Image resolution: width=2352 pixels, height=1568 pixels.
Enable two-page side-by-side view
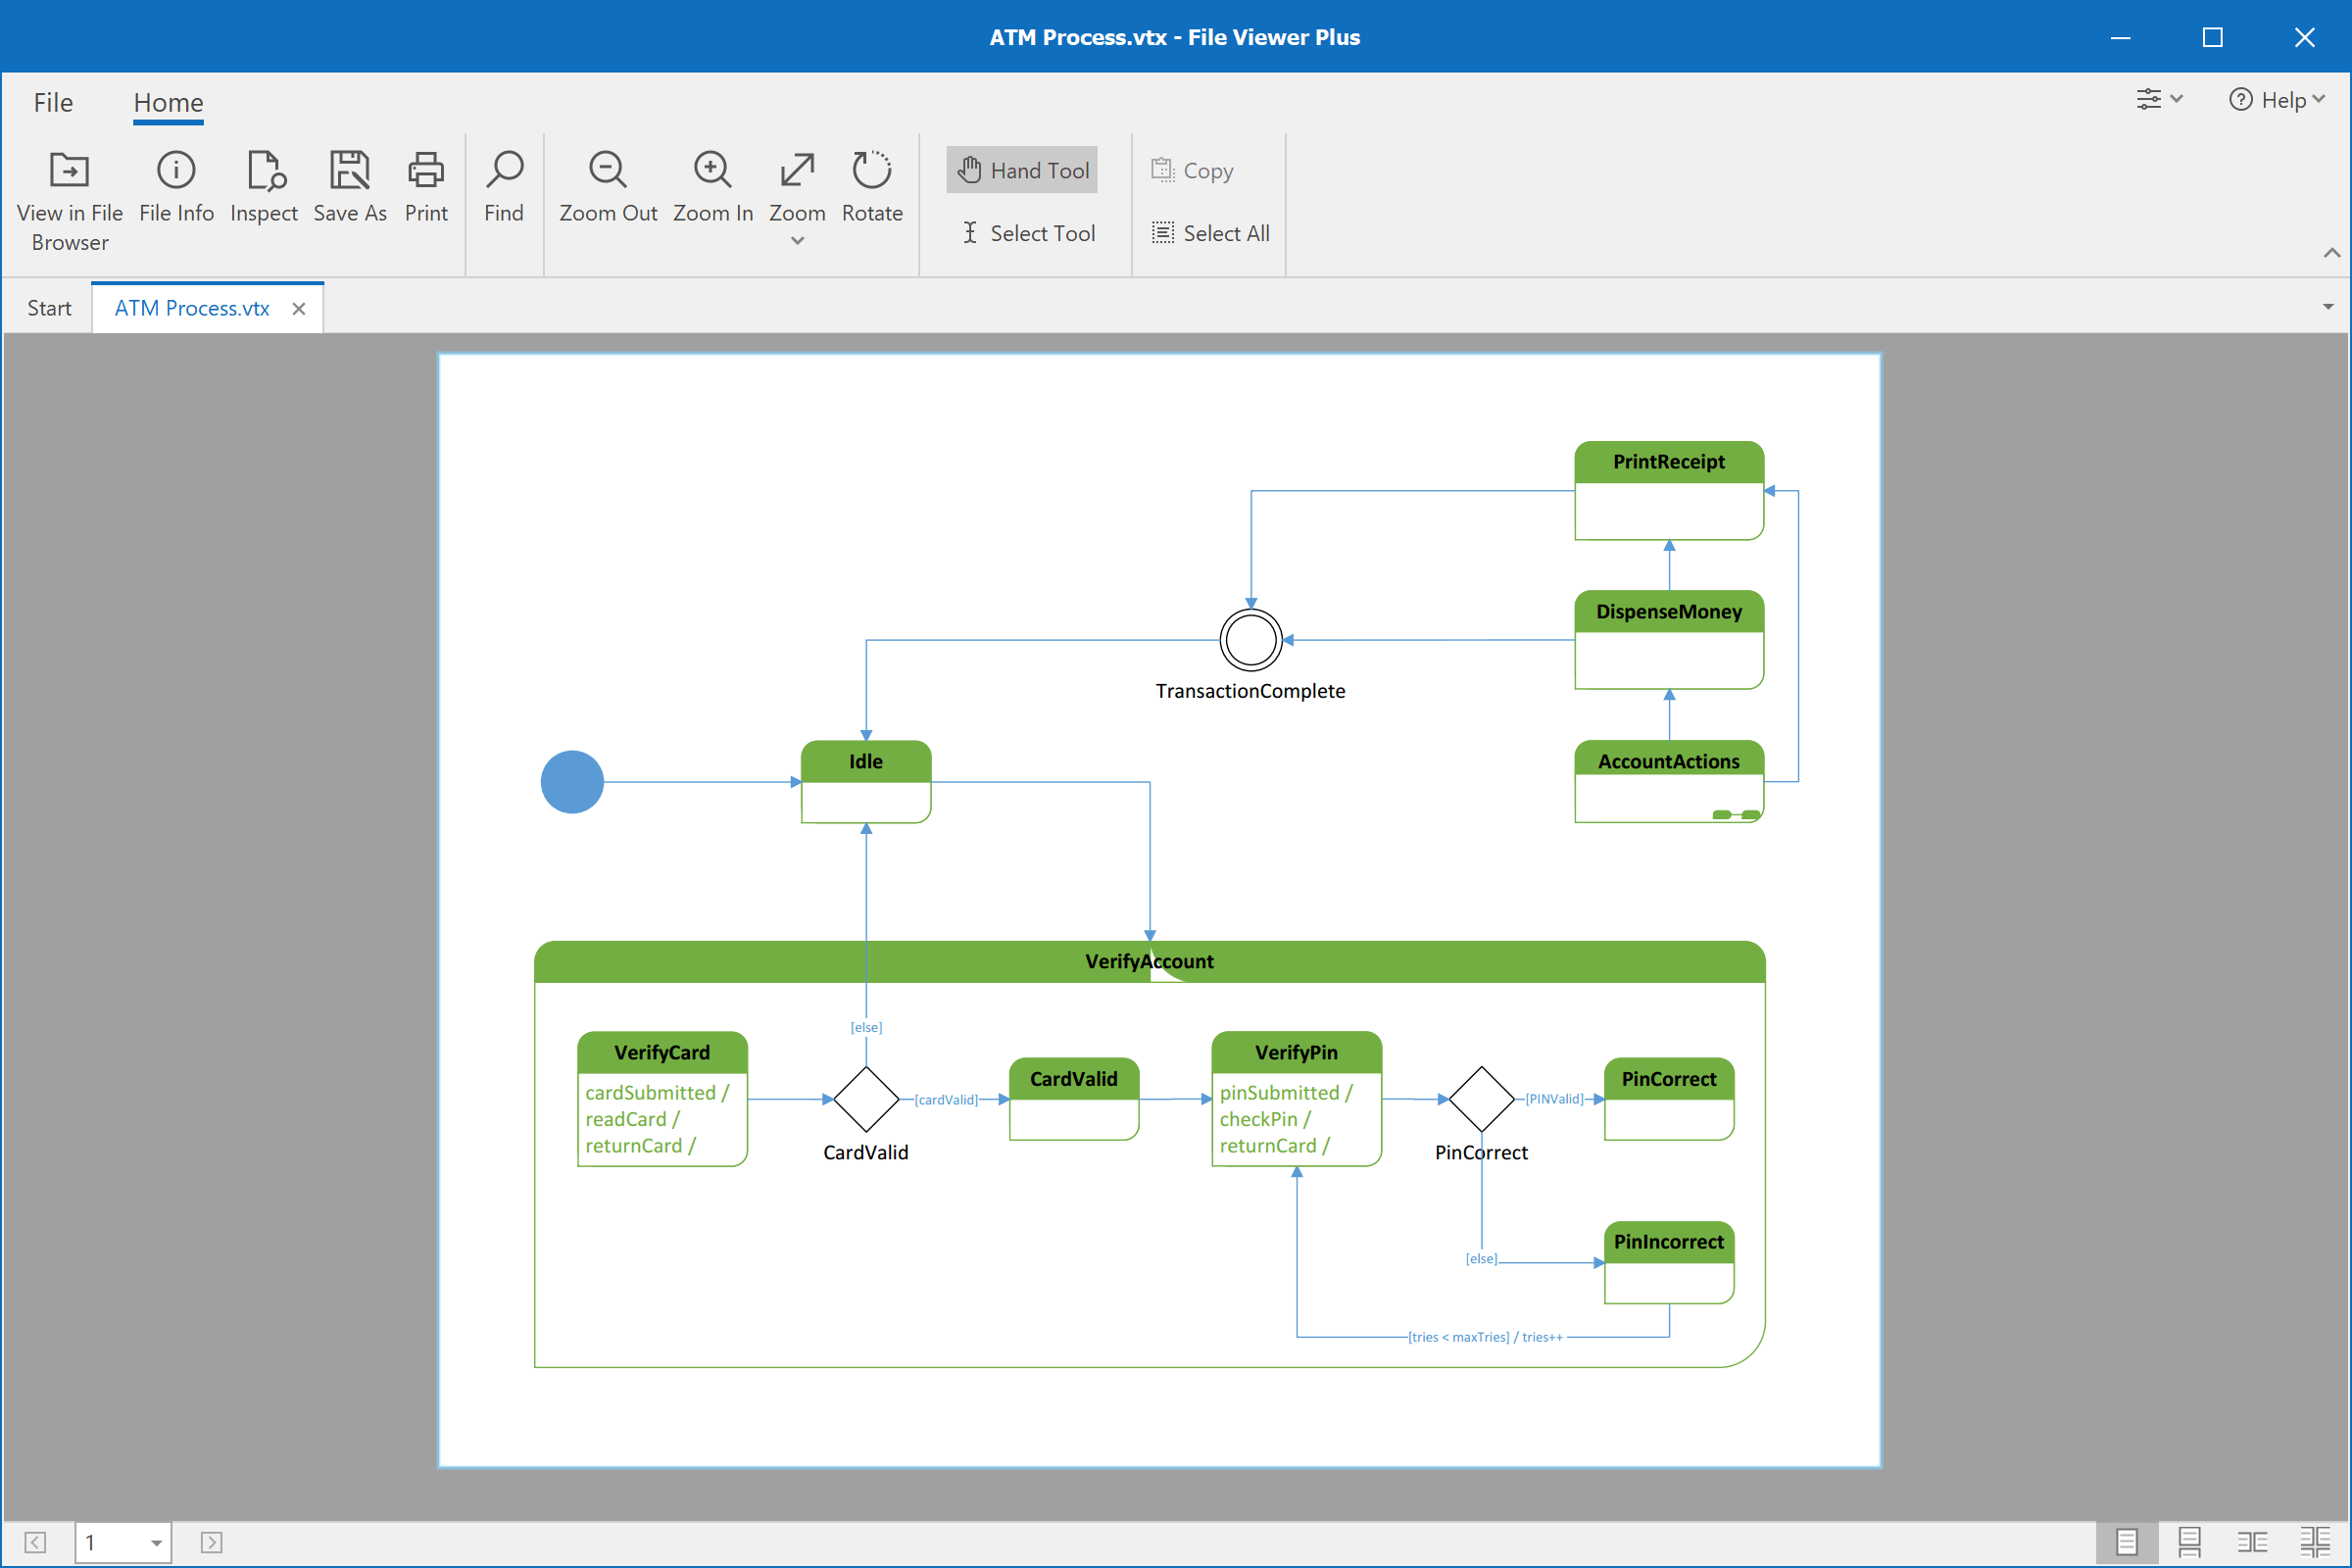pos(2251,1542)
